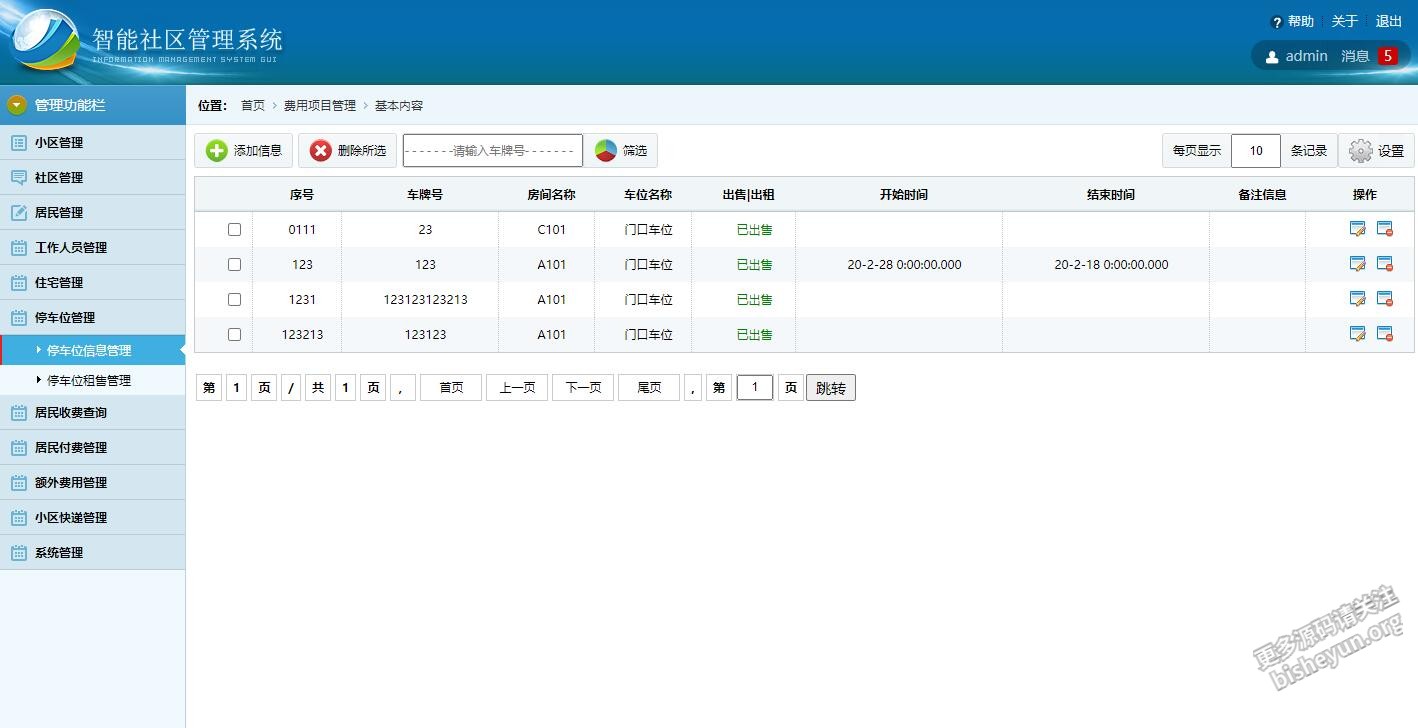Open the 小区管理 menu
Screen dimensions: 1418x728
pos(93,142)
